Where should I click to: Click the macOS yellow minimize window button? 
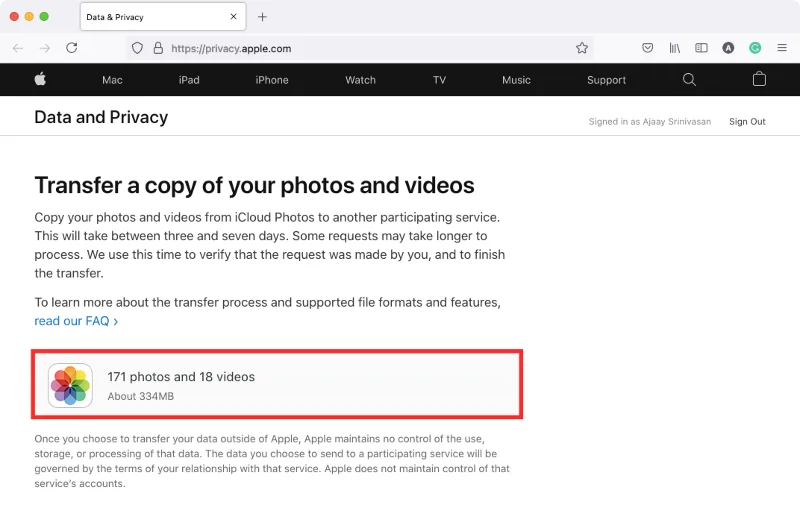pos(29,16)
